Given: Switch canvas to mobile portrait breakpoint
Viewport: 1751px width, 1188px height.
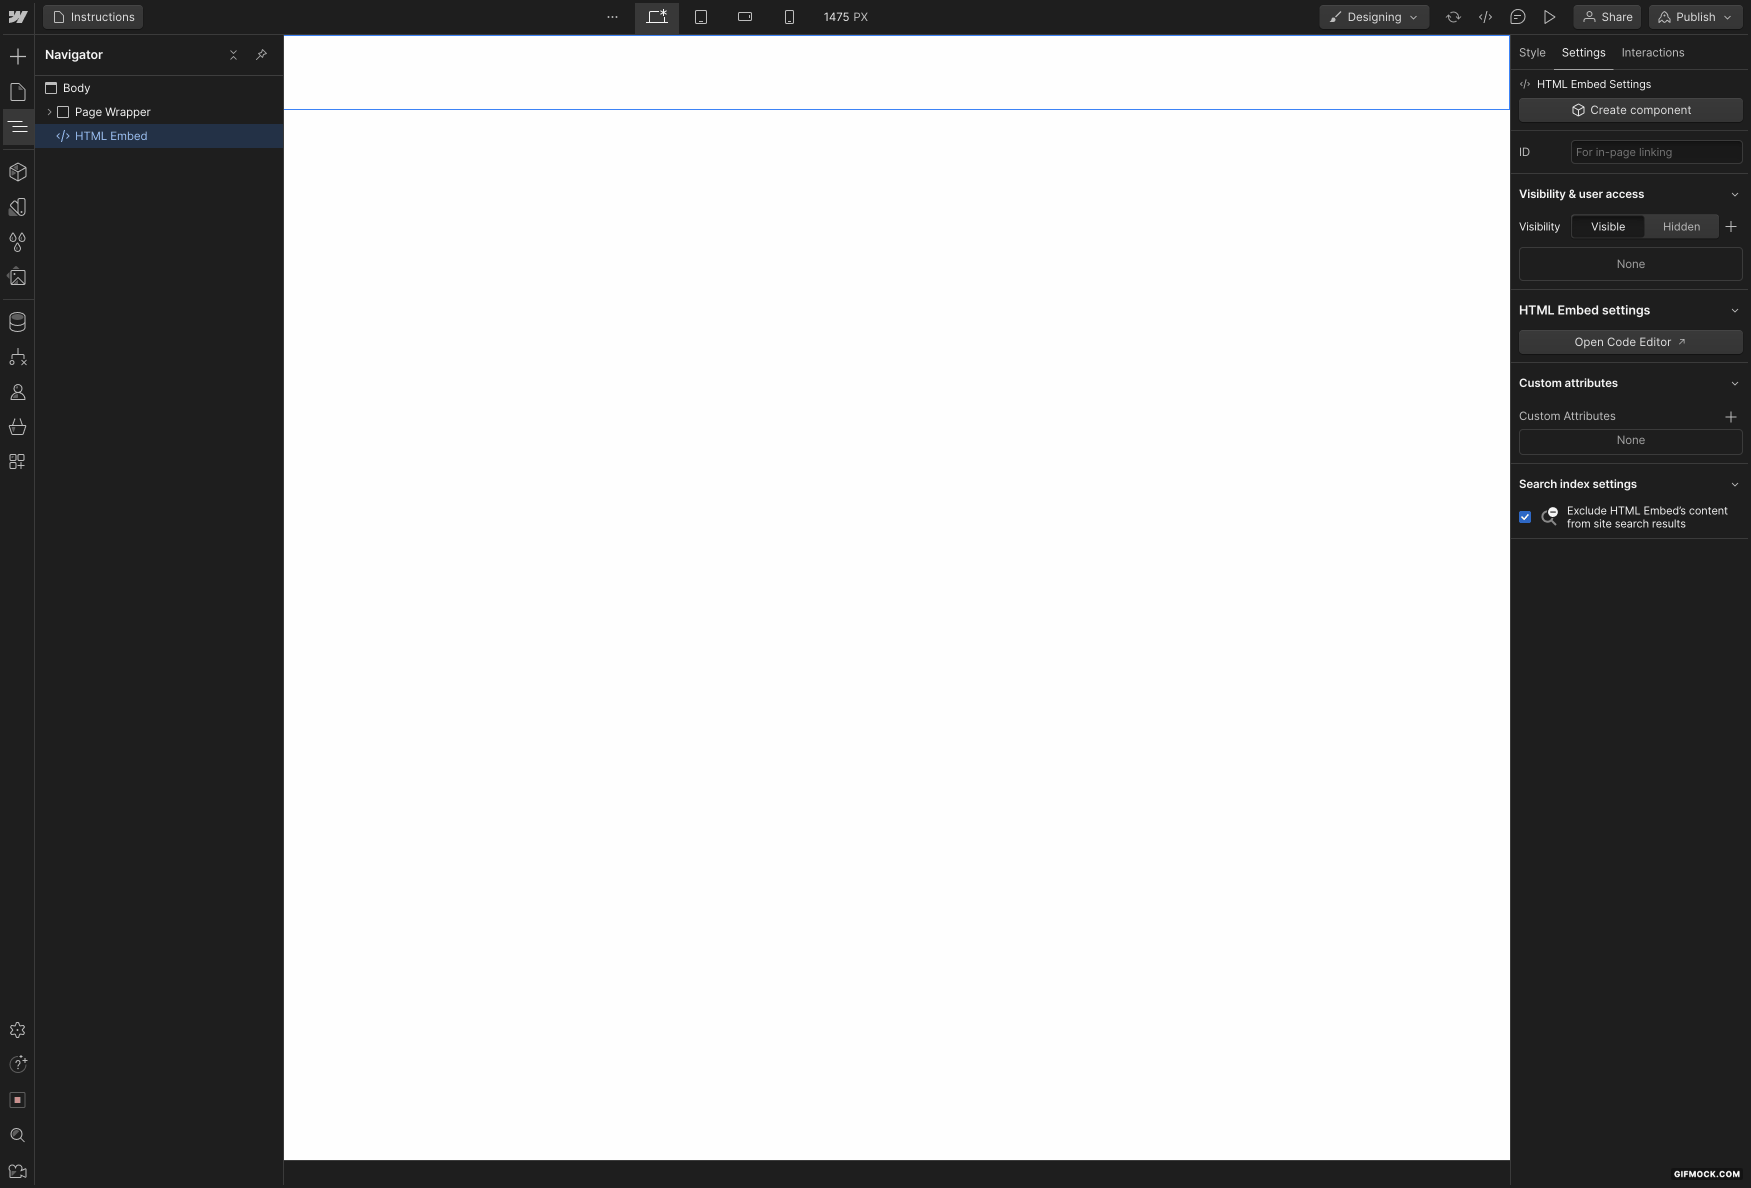Looking at the screenshot, I should 789,17.
